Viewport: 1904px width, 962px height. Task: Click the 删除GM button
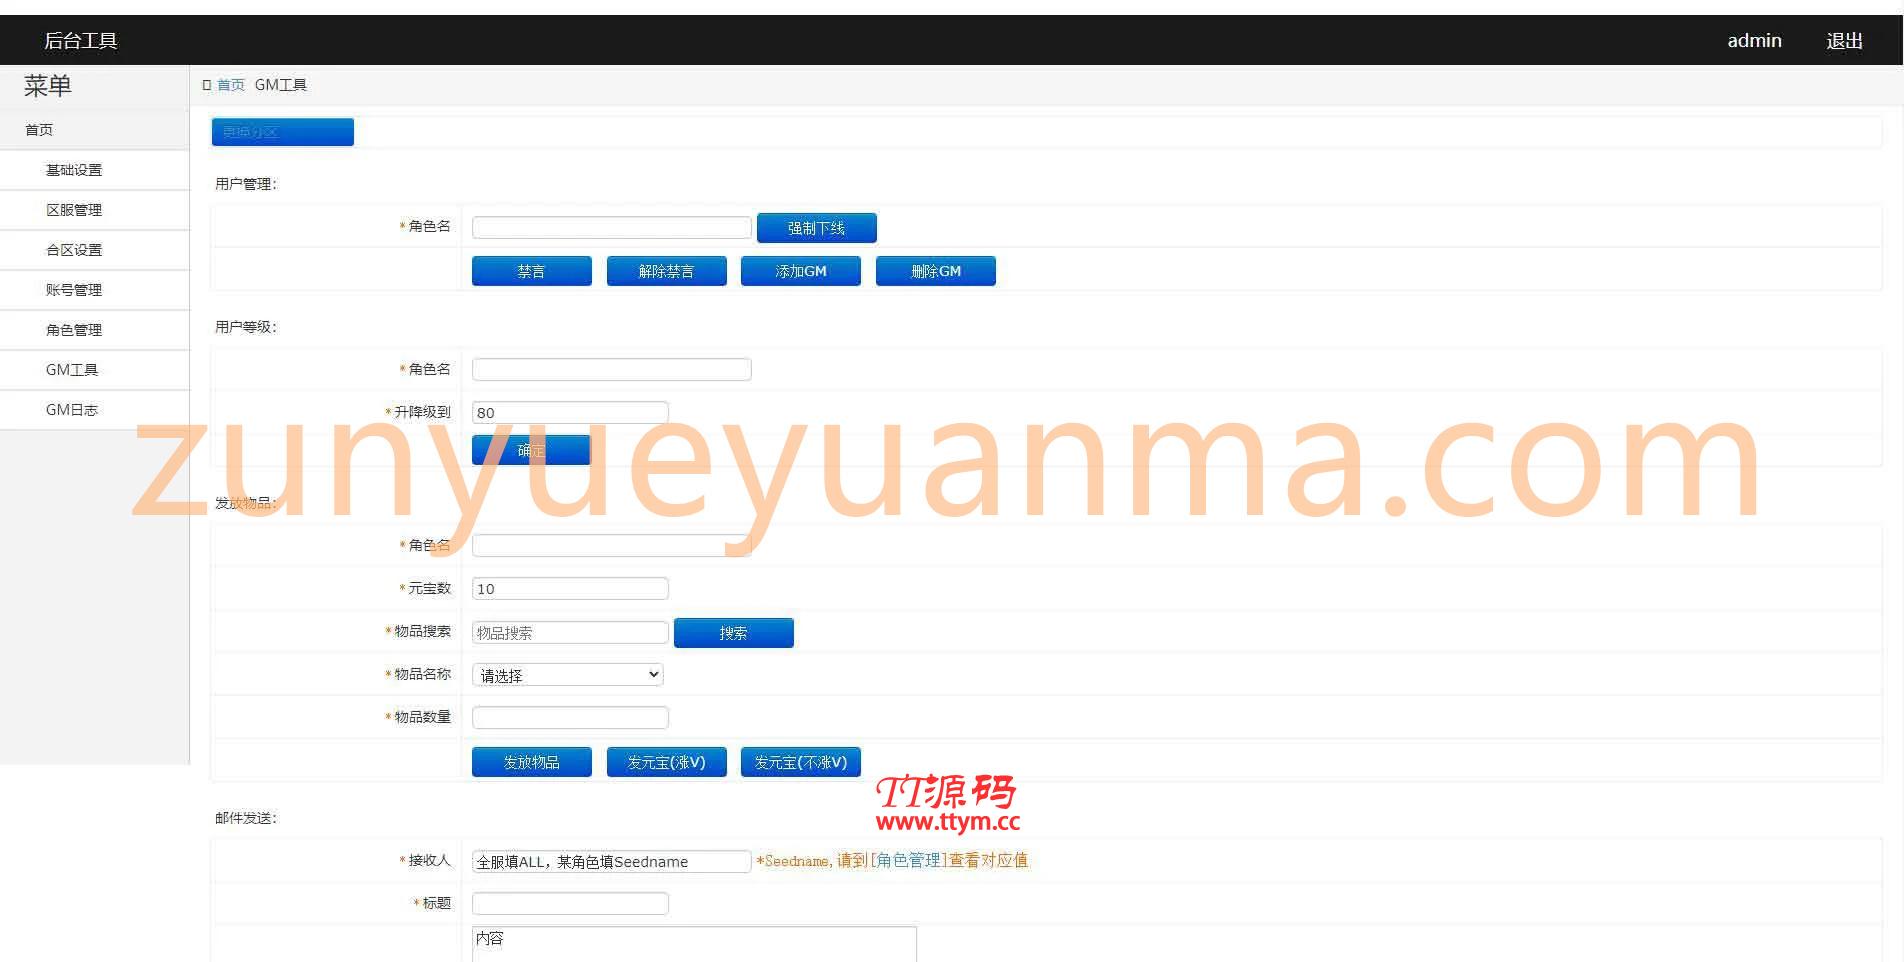point(936,271)
